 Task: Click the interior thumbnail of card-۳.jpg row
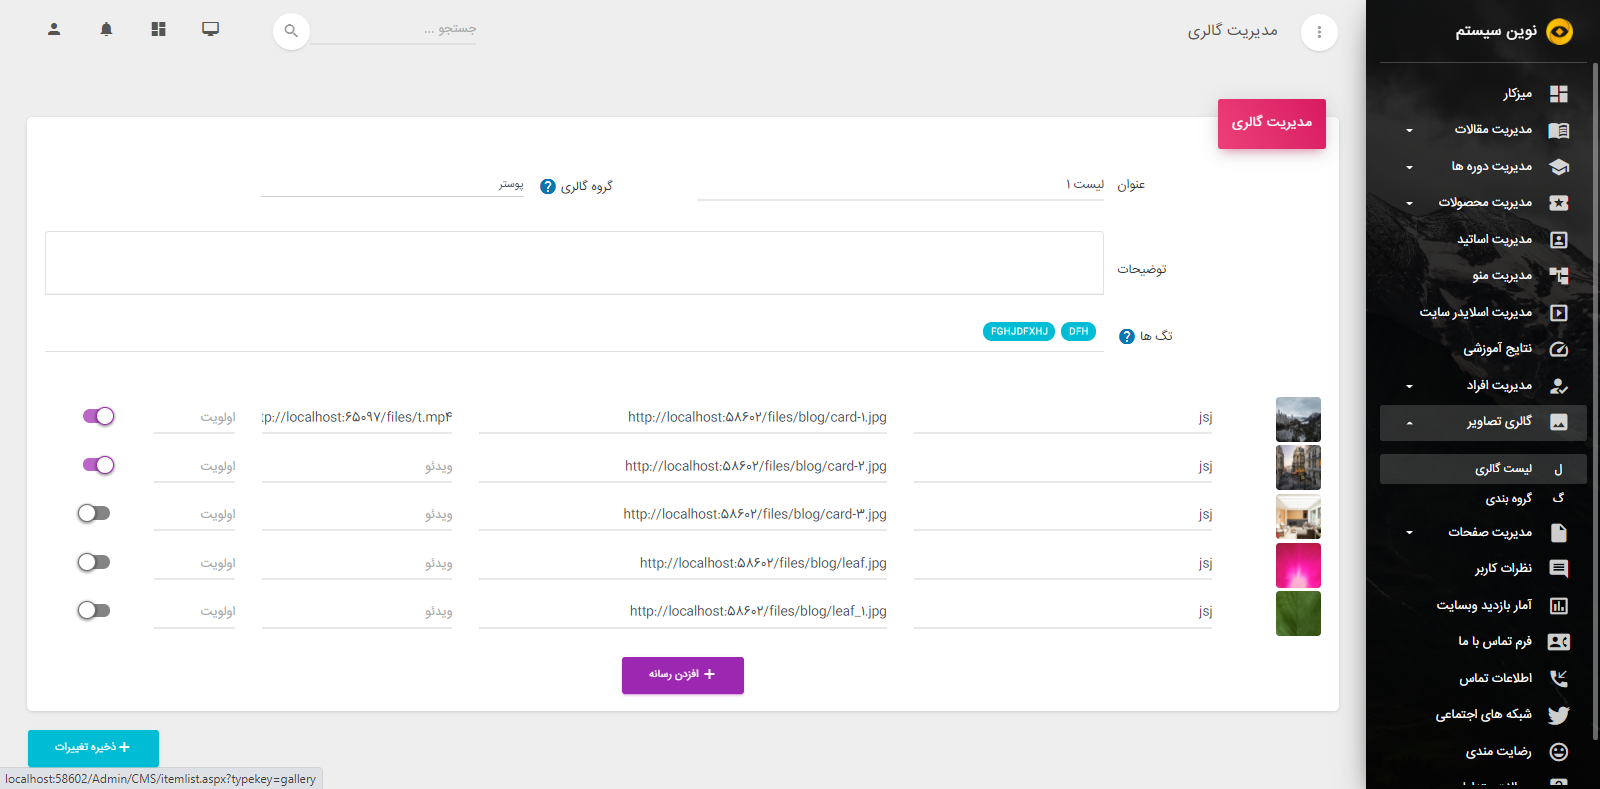(x=1298, y=517)
